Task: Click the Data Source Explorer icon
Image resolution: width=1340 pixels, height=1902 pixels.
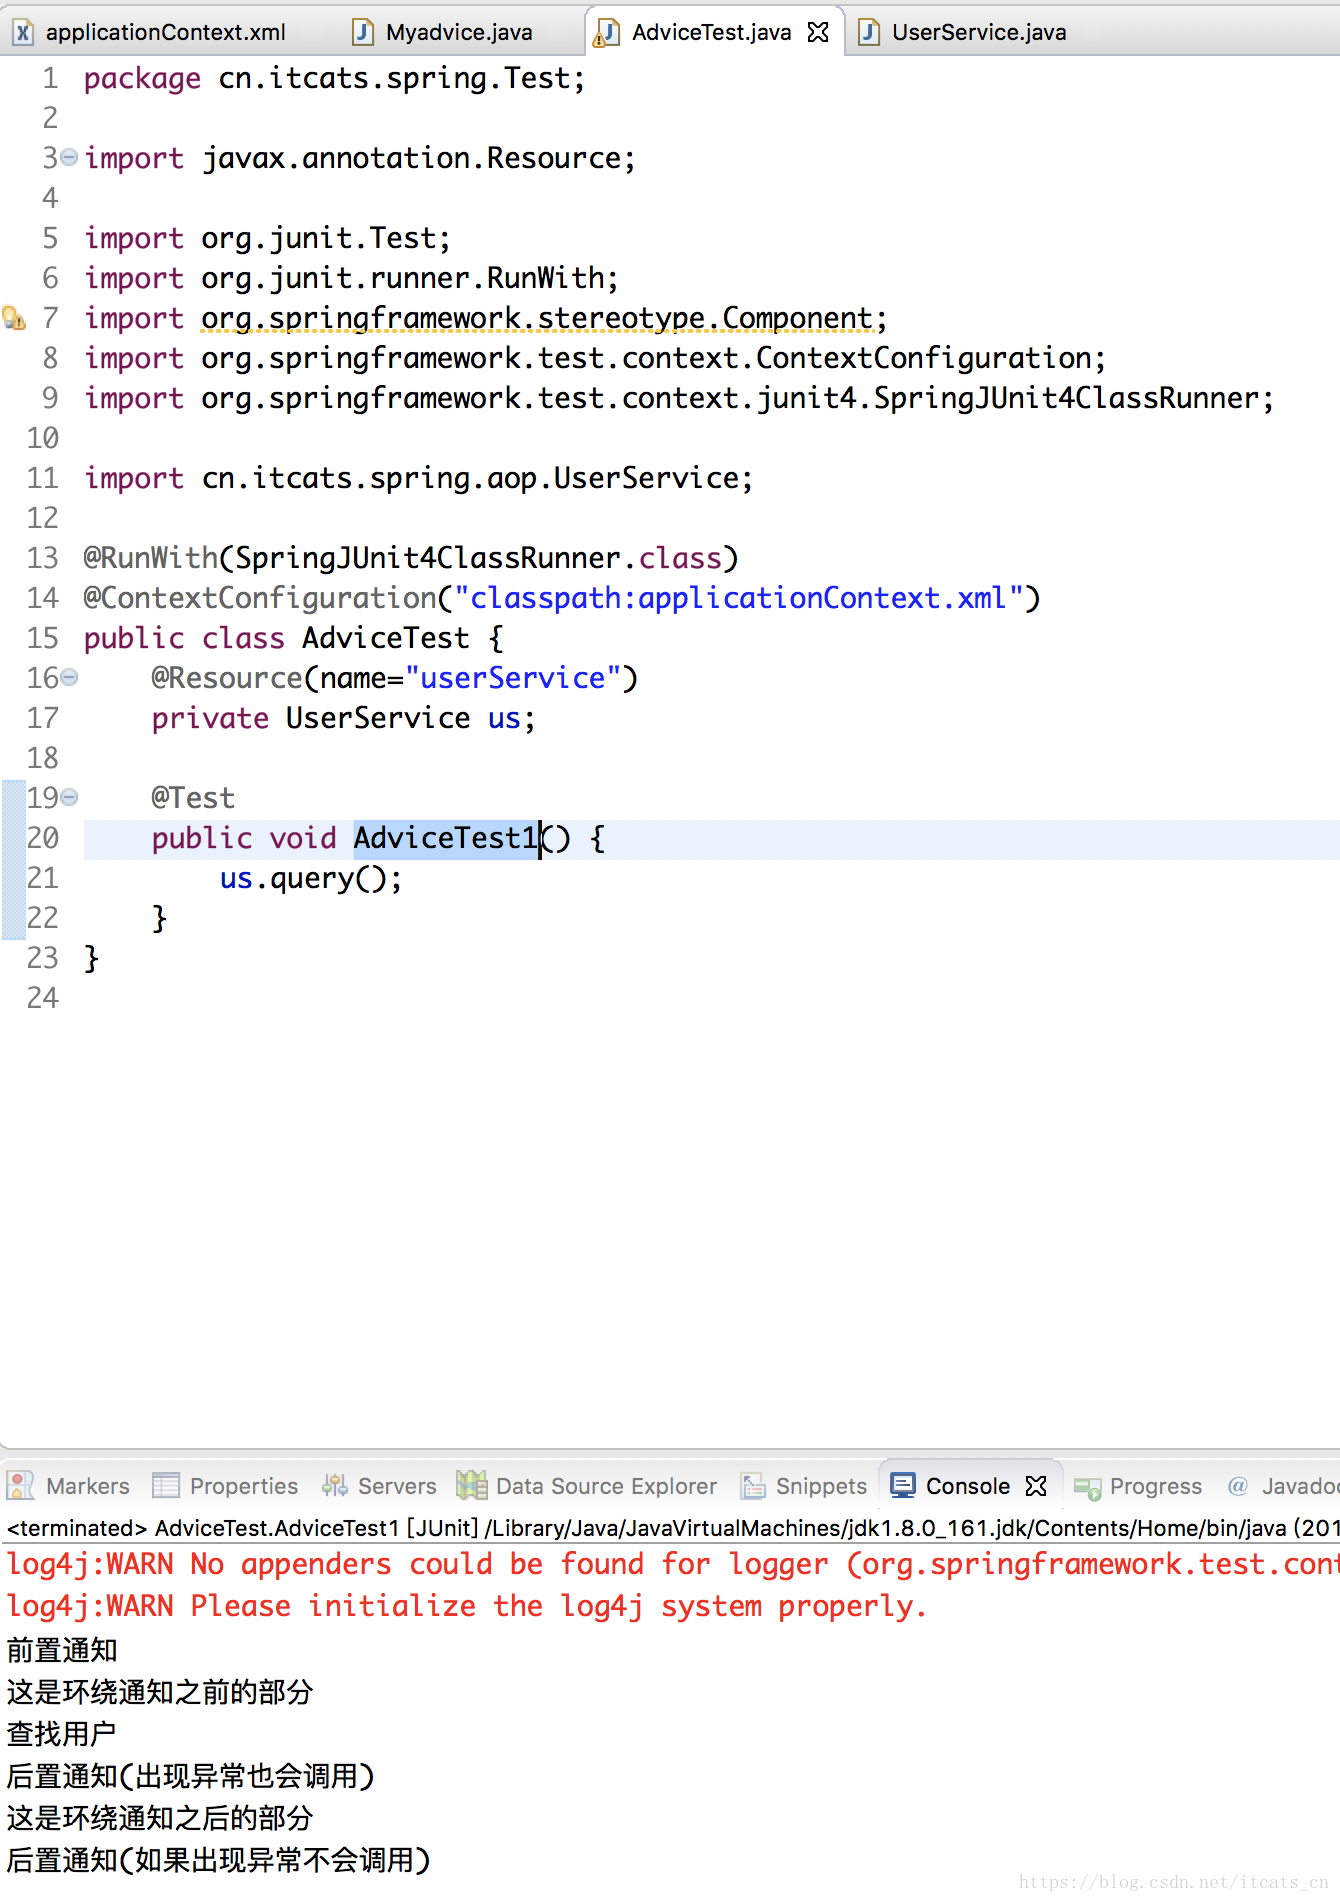Action: (x=471, y=1486)
